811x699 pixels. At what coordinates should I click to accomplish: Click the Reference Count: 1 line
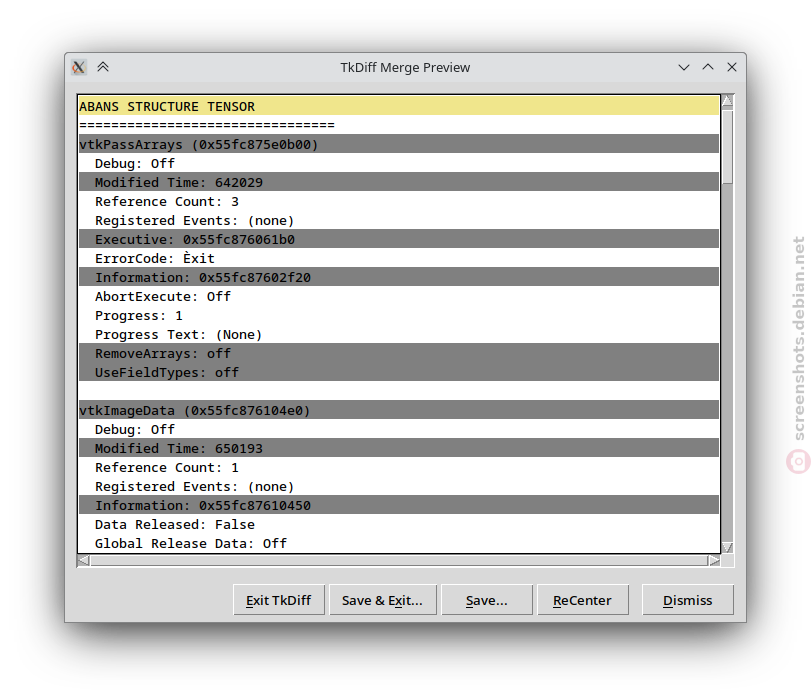pyautogui.click(x=399, y=467)
